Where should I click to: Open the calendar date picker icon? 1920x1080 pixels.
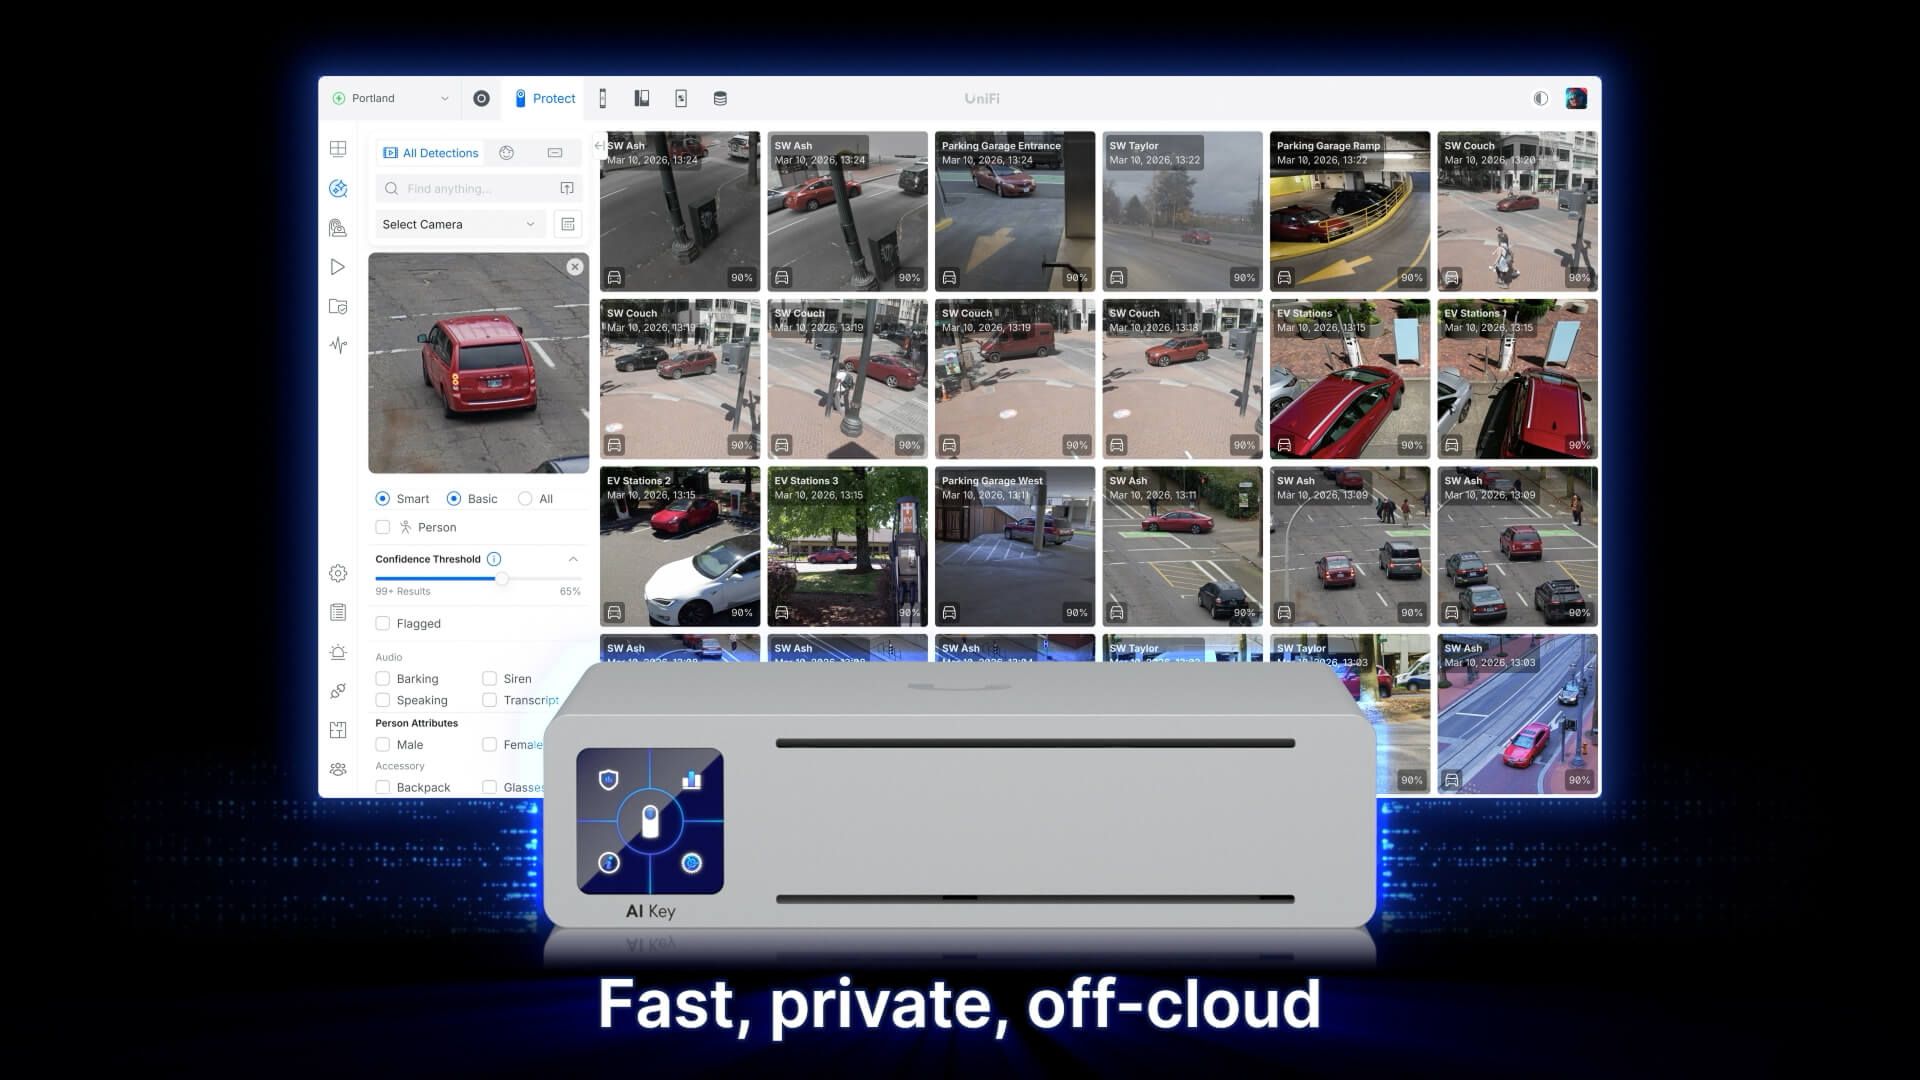click(568, 224)
